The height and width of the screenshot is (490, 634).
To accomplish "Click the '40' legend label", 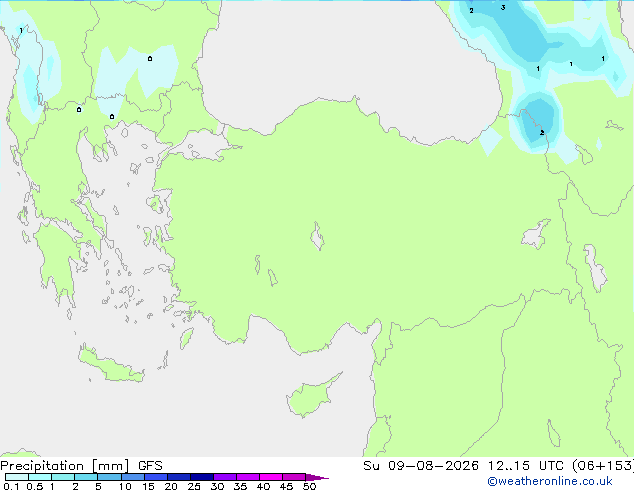I will coord(263,486).
